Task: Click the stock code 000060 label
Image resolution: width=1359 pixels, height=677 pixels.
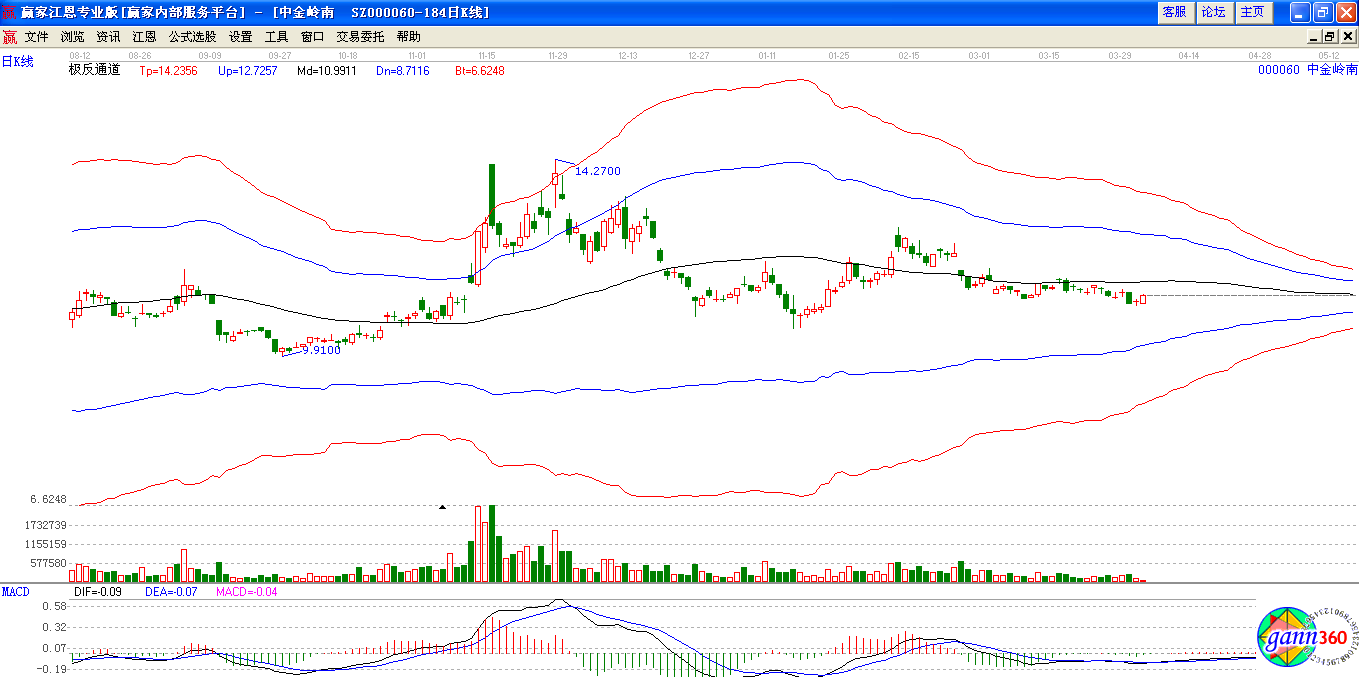Action: [1278, 70]
